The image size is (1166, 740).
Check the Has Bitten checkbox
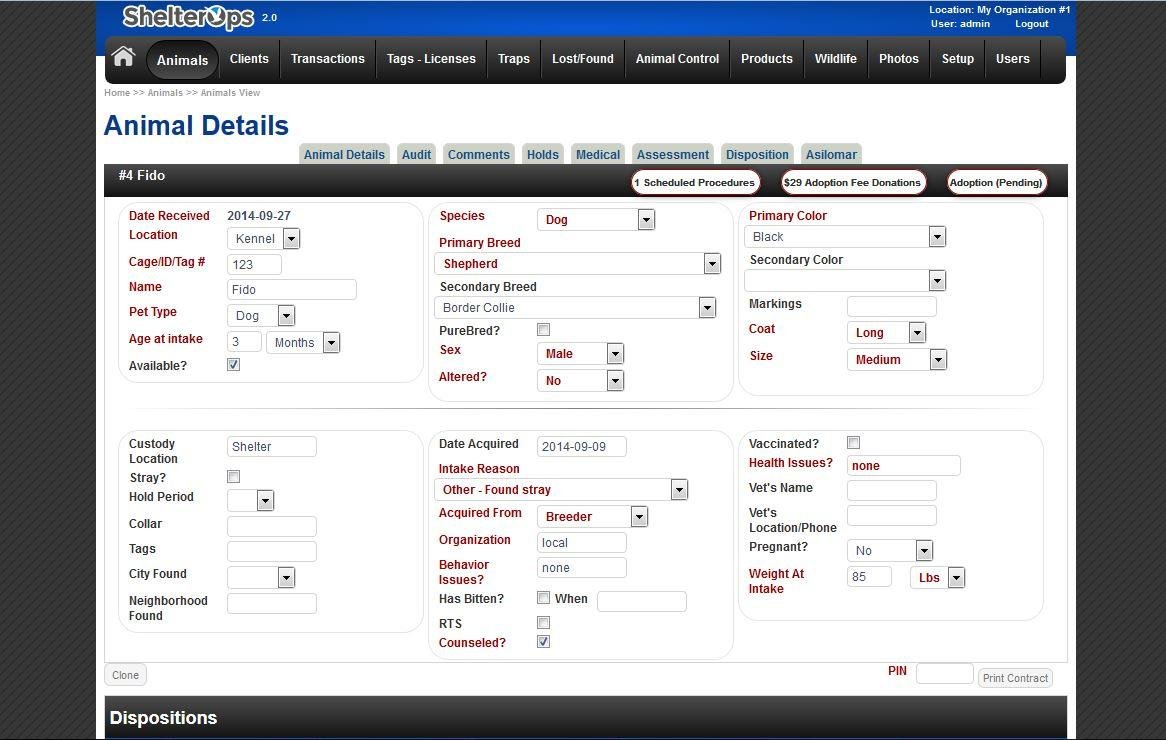(x=543, y=597)
